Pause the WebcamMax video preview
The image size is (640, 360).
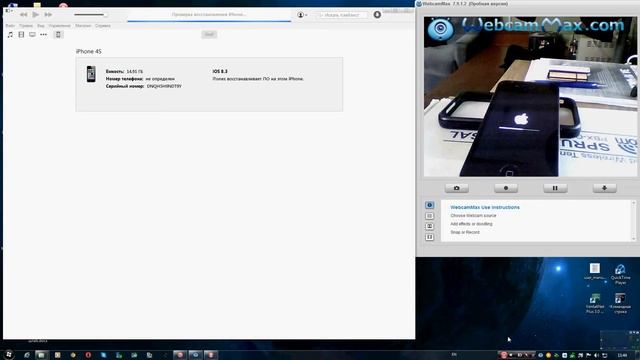tap(555, 188)
